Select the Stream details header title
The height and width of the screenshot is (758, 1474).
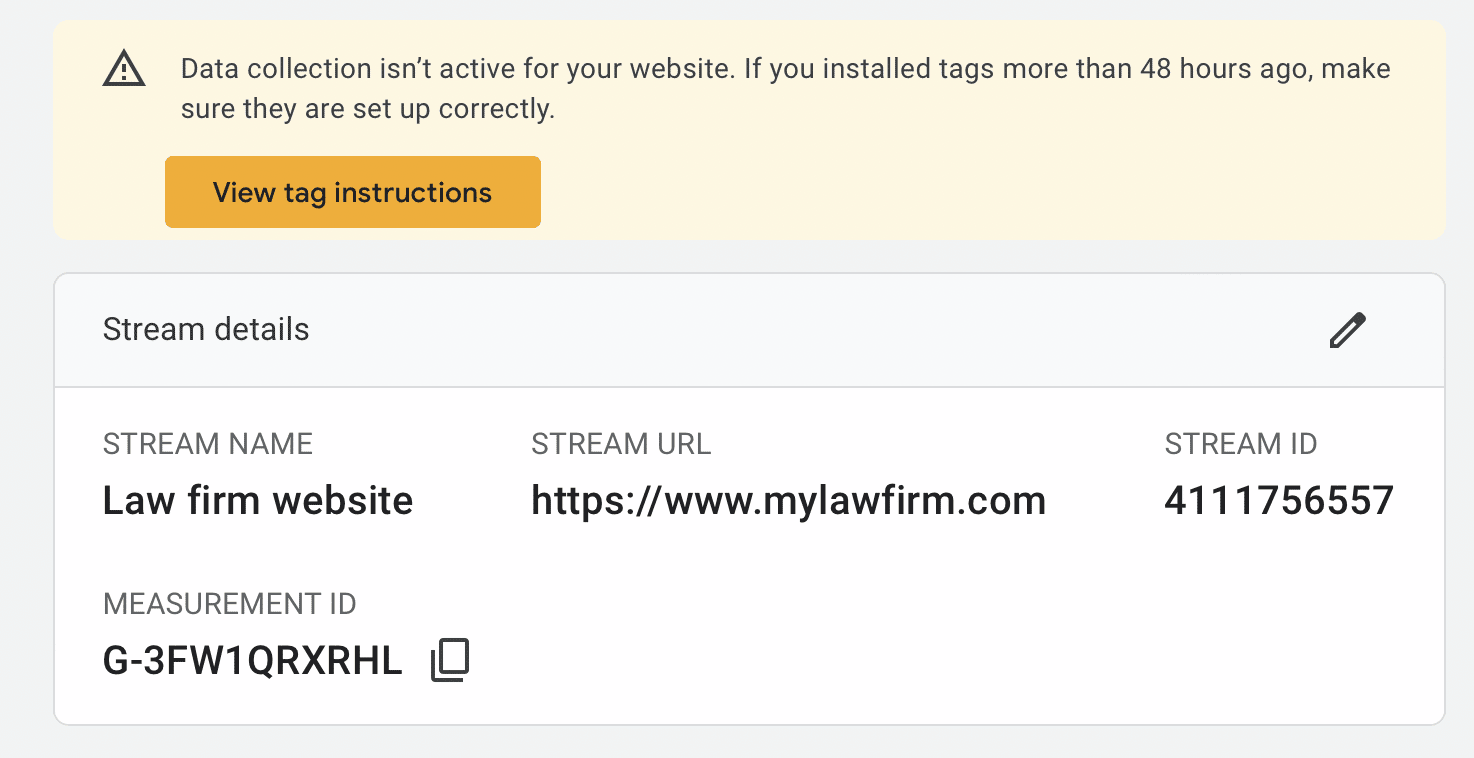click(x=206, y=329)
